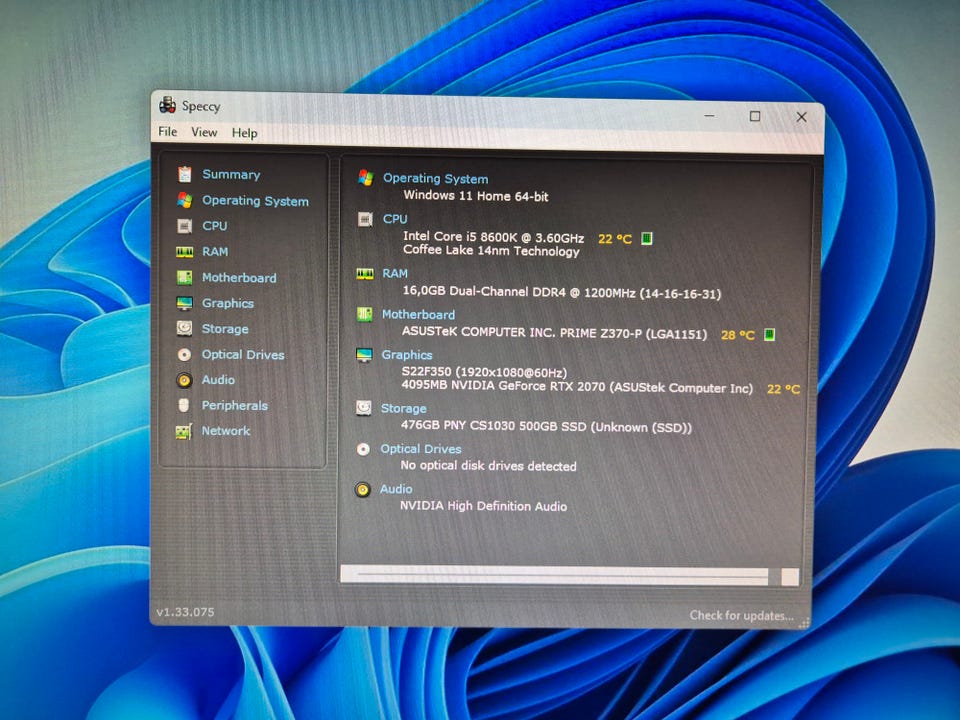The width and height of the screenshot is (960, 720).
Task: Click the Audio speaker icon in sidebar
Action: click(184, 380)
